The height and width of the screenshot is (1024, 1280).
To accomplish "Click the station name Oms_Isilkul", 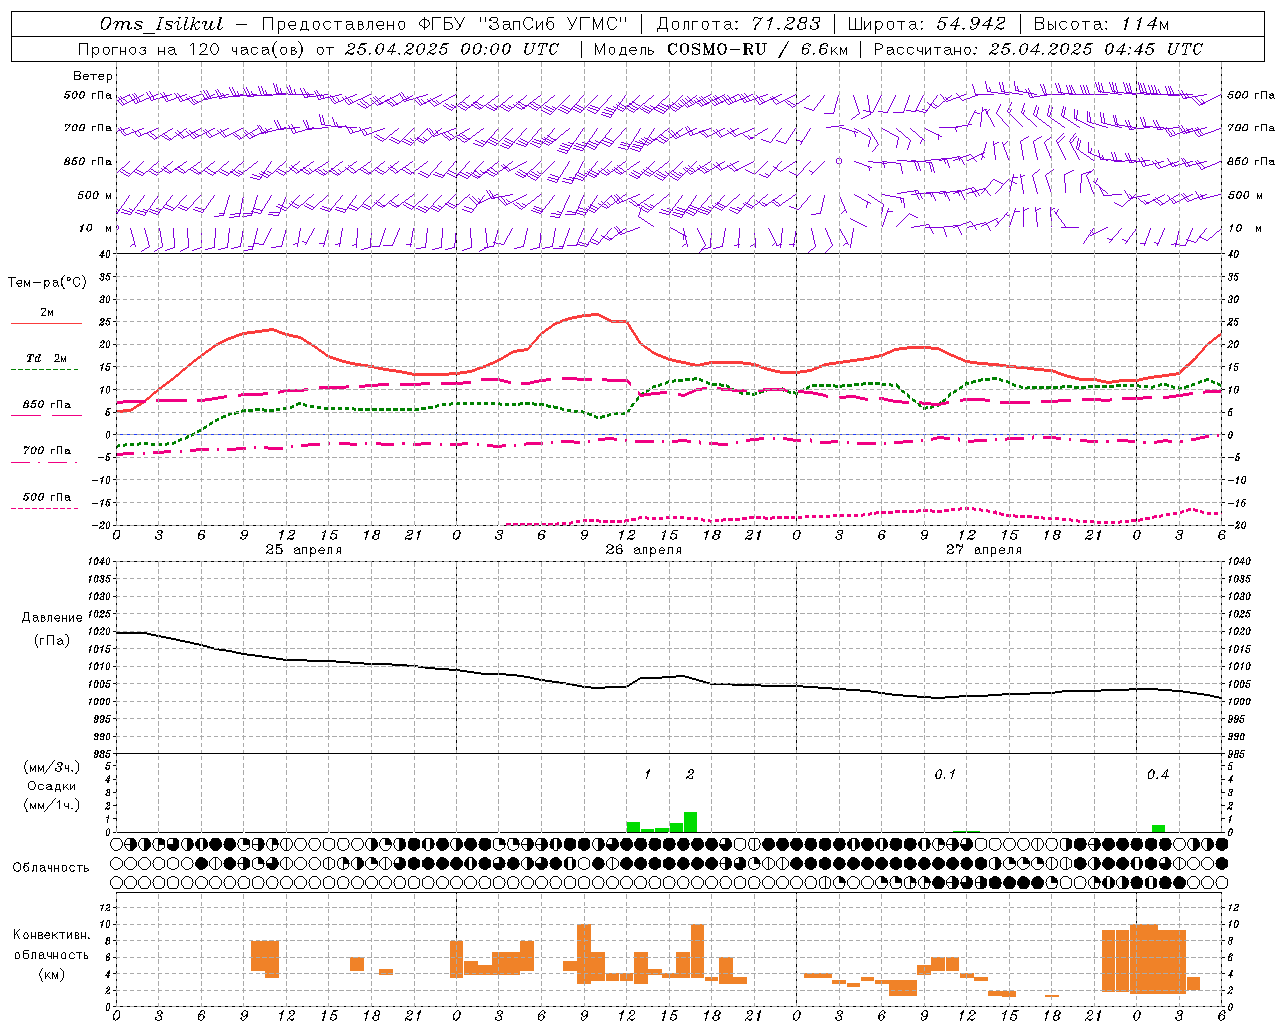I will pyautogui.click(x=162, y=24).
